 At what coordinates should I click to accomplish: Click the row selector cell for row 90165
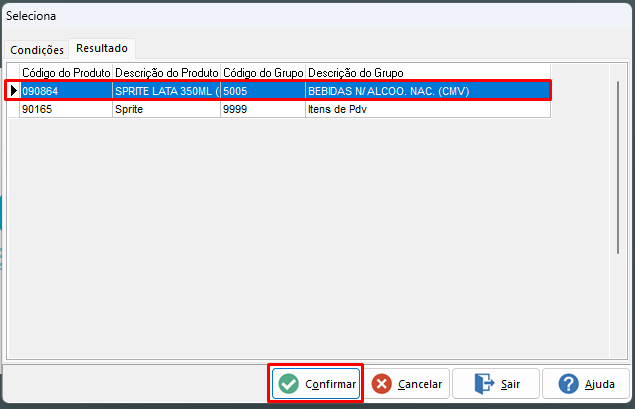tap(13, 109)
